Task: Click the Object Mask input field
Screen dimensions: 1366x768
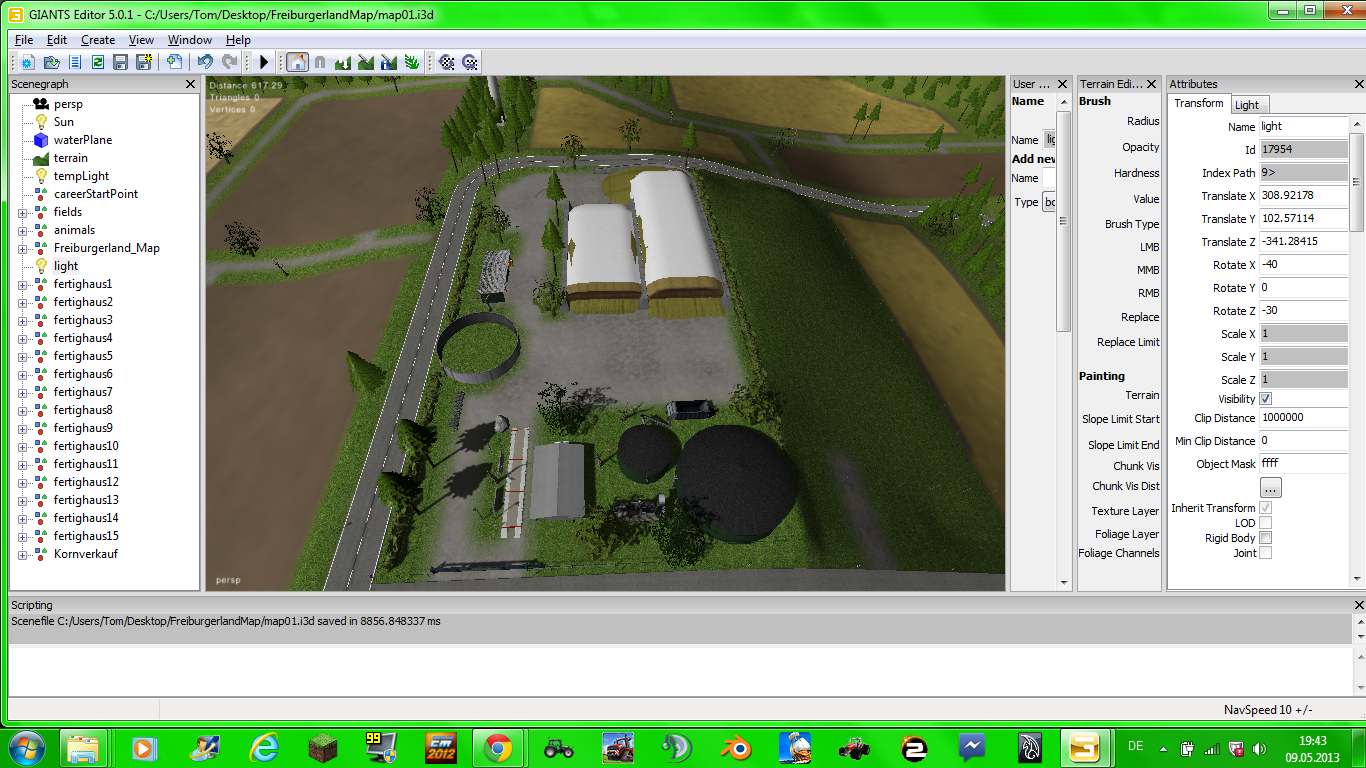Action: [x=1303, y=464]
